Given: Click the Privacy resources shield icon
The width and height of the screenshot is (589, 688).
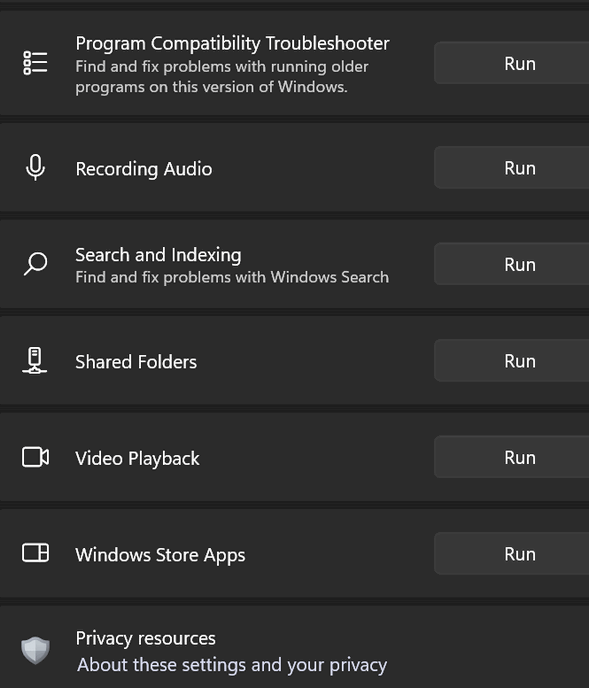Looking at the screenshot, I should [x=35, y=650].
